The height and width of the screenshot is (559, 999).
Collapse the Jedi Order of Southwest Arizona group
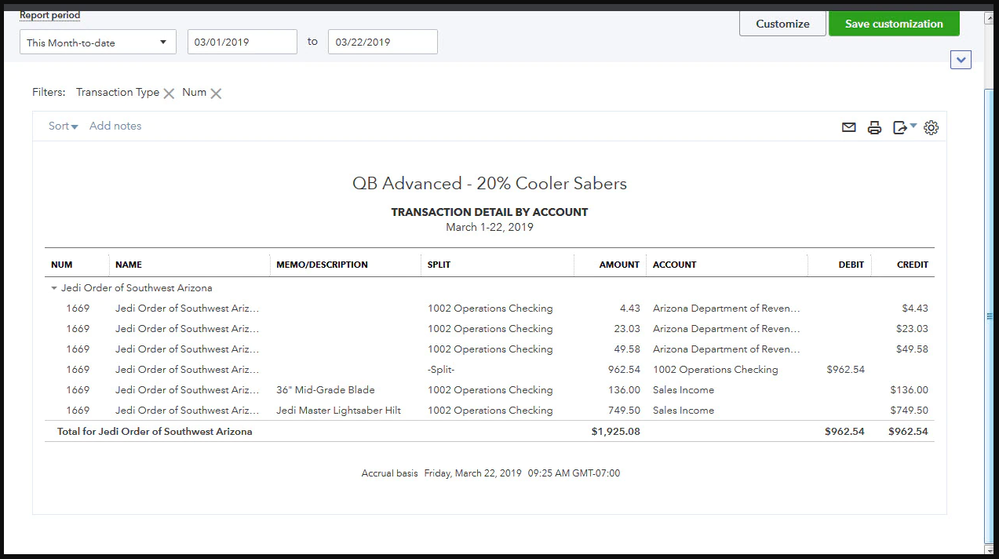coord(54,288)
